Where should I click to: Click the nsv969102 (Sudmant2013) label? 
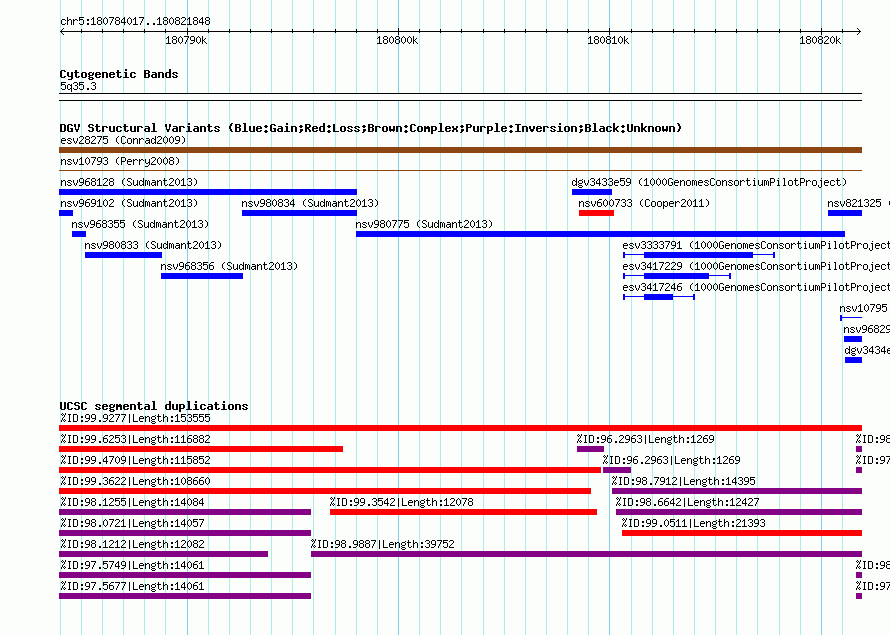click(129, 203)
